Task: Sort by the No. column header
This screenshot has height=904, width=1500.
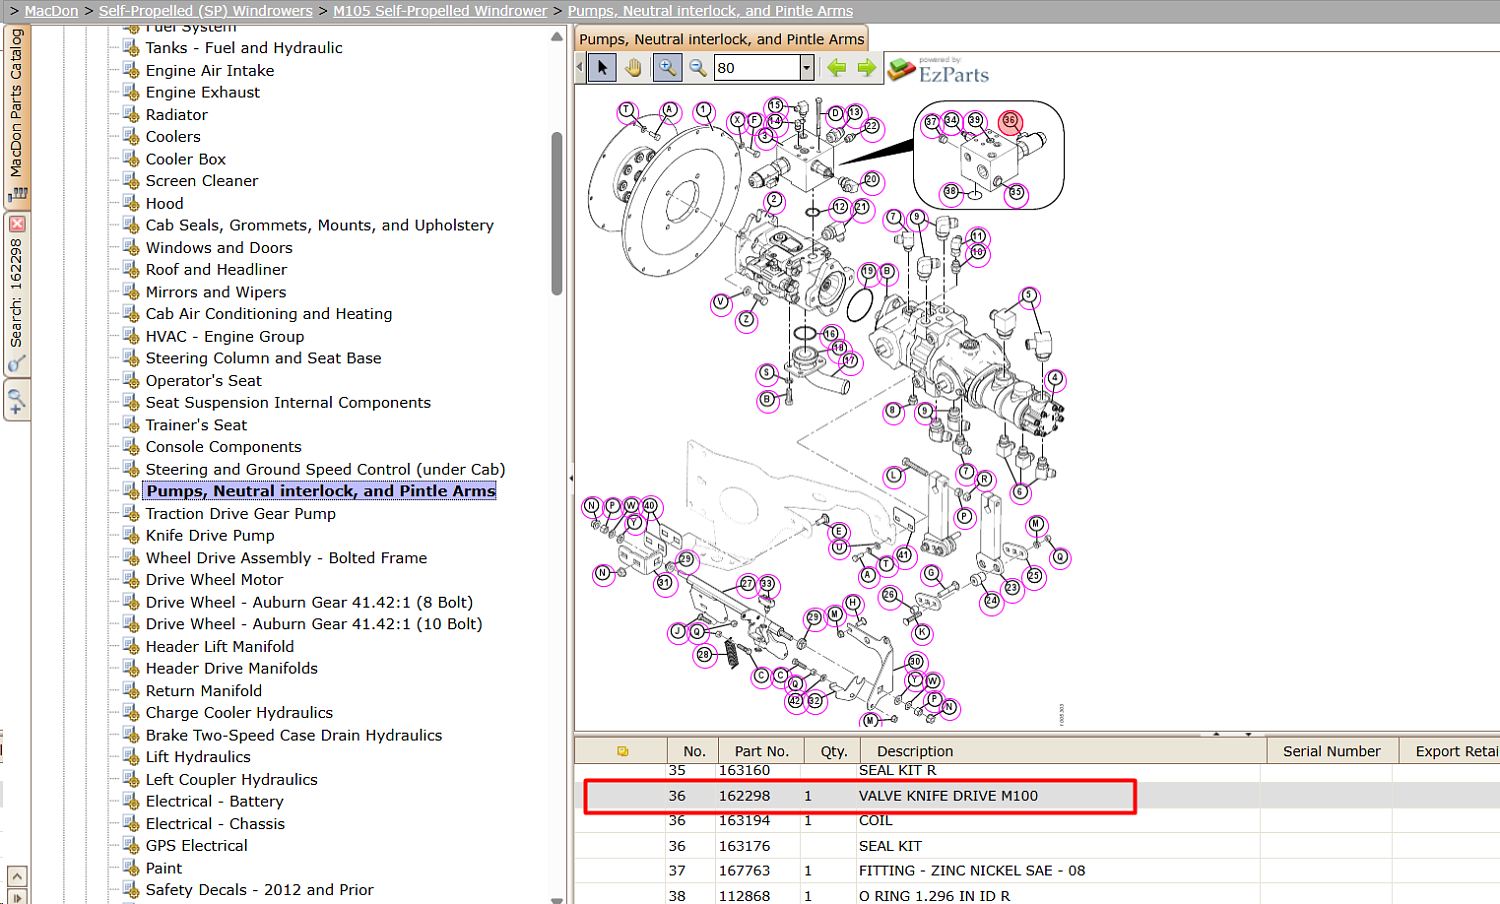Action: (x=694, y=751)
